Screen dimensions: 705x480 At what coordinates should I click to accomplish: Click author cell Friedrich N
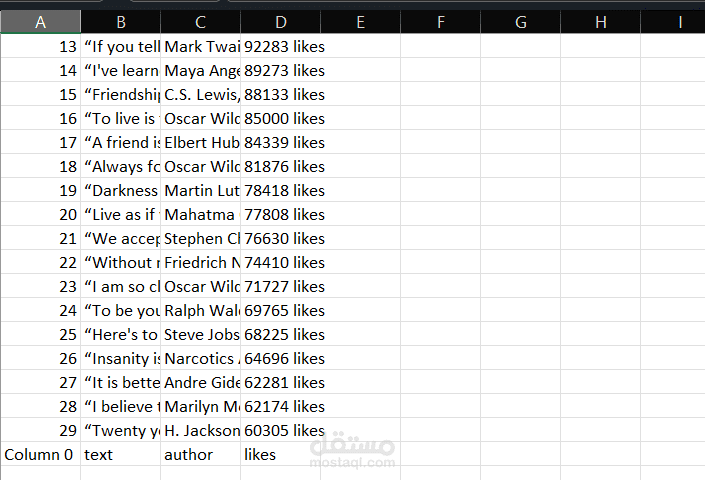(201, 262)
